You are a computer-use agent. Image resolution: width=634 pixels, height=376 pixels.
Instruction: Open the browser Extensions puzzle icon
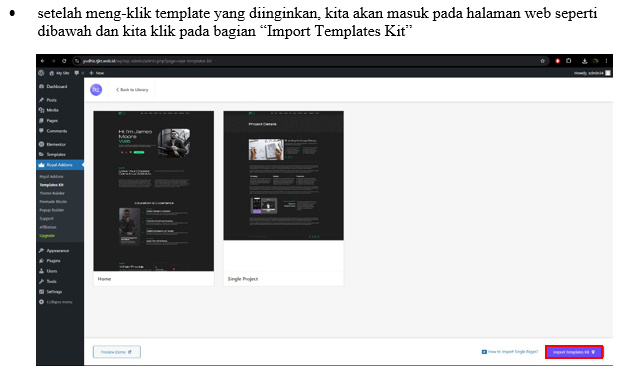click(569, 61)
